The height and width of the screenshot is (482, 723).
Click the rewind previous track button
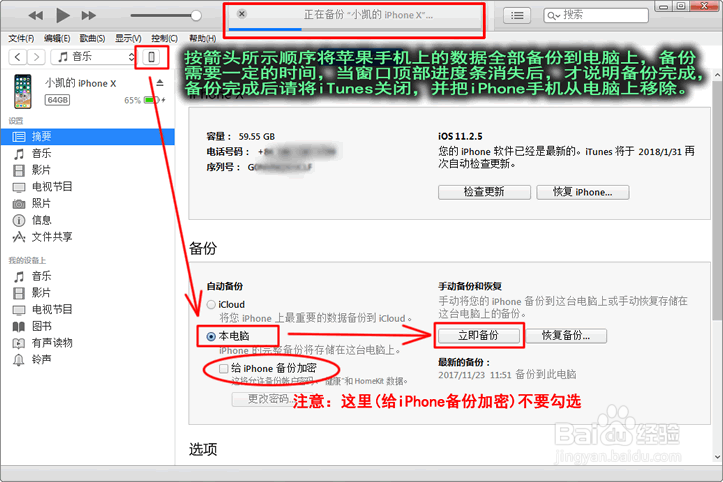[36, 16]
